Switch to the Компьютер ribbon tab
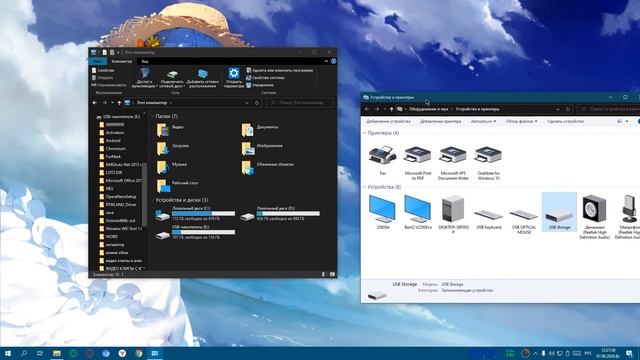Screen dimensions: 640x360 pyautogui.click(x=122, y=61)
